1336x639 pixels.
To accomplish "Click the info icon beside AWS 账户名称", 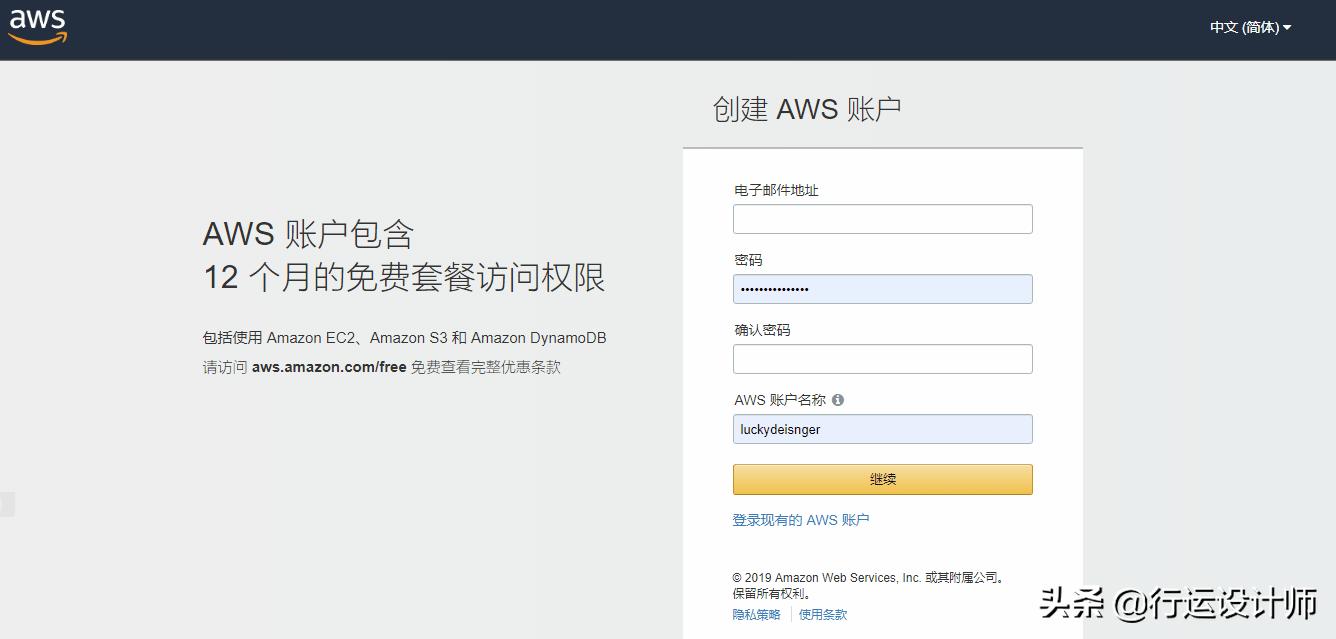I will [838, 400].
